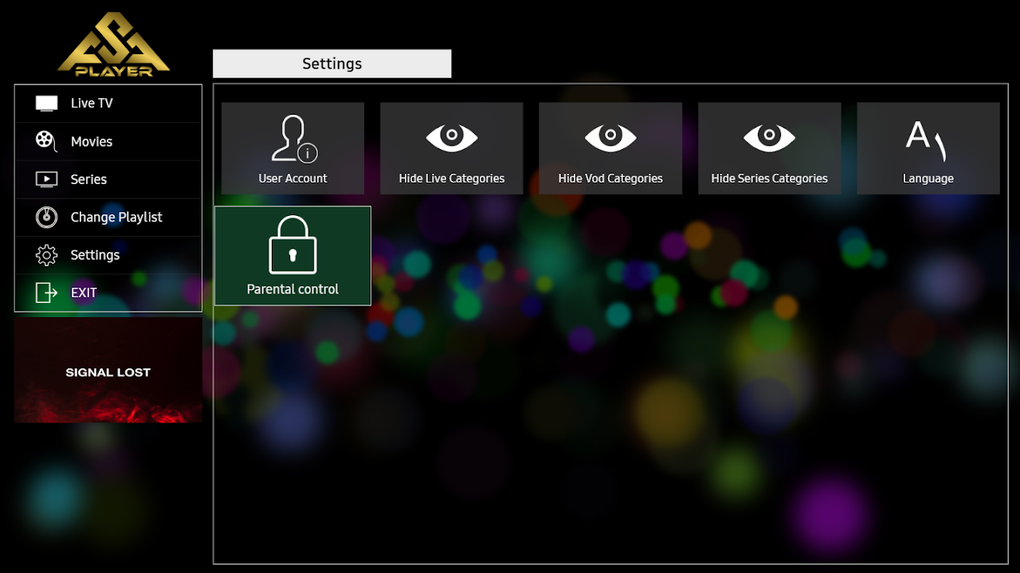Click the Series play screen icon
Image resolution: width=1020 pixels, height=573 pixels.
[x=46, y=179]
